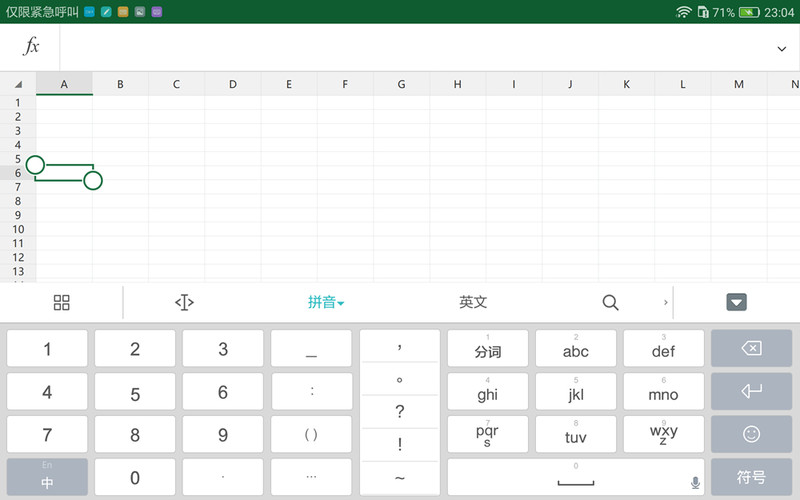Expand the formula bar chevron
The image size is (800, 500).
(781, 48)
